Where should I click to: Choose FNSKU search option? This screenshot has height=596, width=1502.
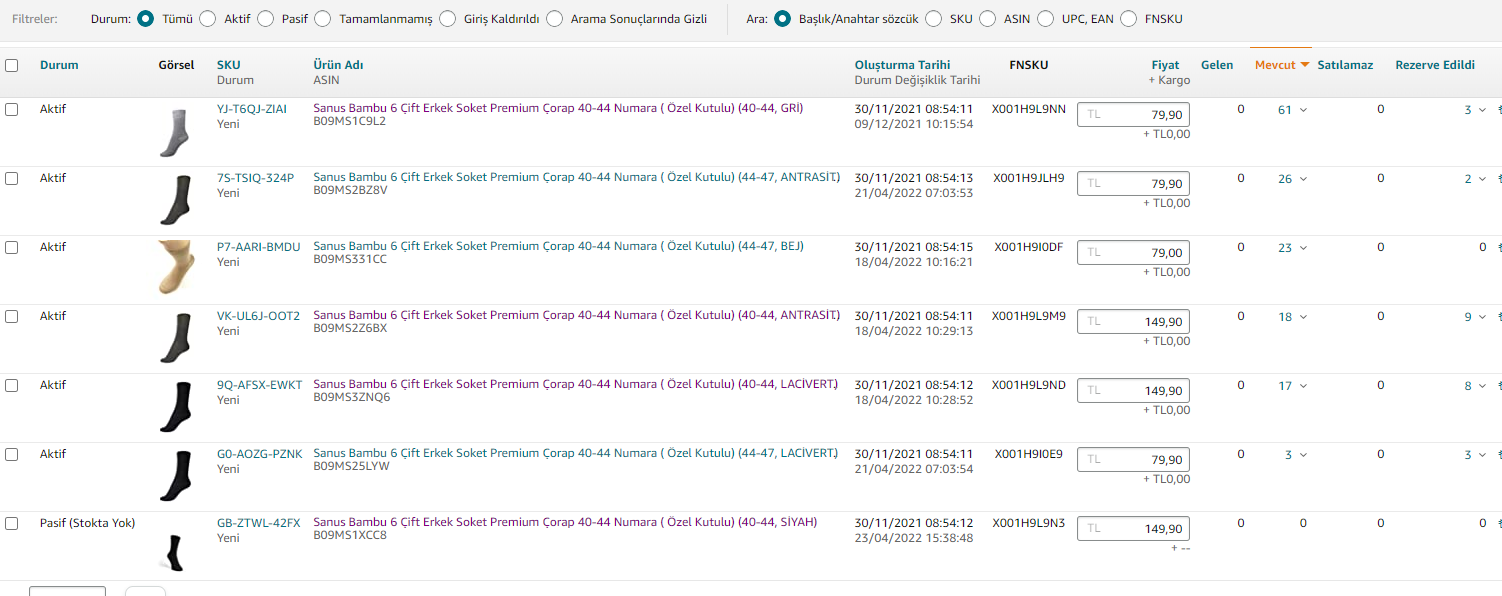[1129, 18]
